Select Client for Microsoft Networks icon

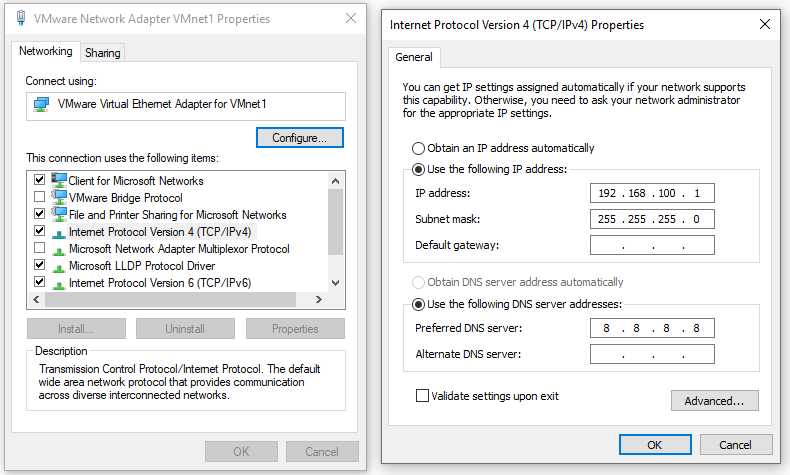[59, 179]
